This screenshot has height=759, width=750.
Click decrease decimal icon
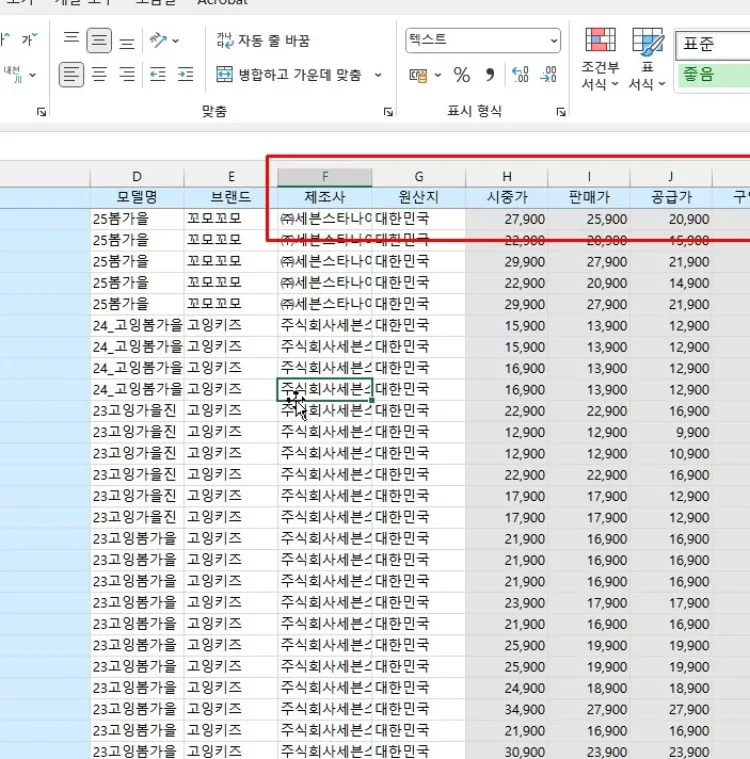point(548,75)
